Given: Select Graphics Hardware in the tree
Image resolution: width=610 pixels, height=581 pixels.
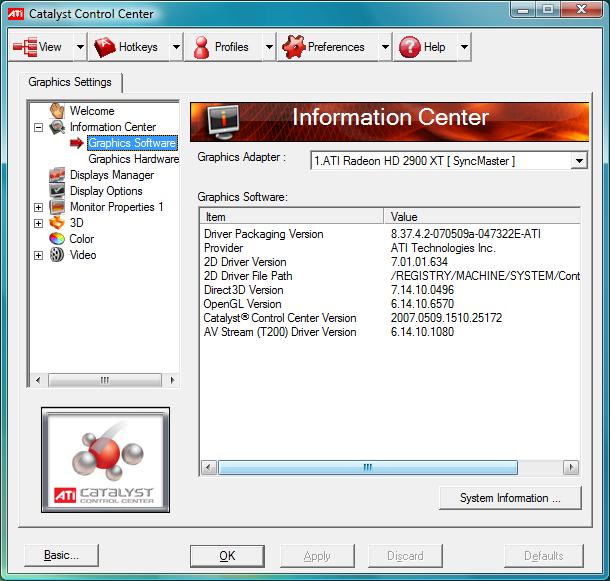Looking at the screenshot, I should (133, 159).
